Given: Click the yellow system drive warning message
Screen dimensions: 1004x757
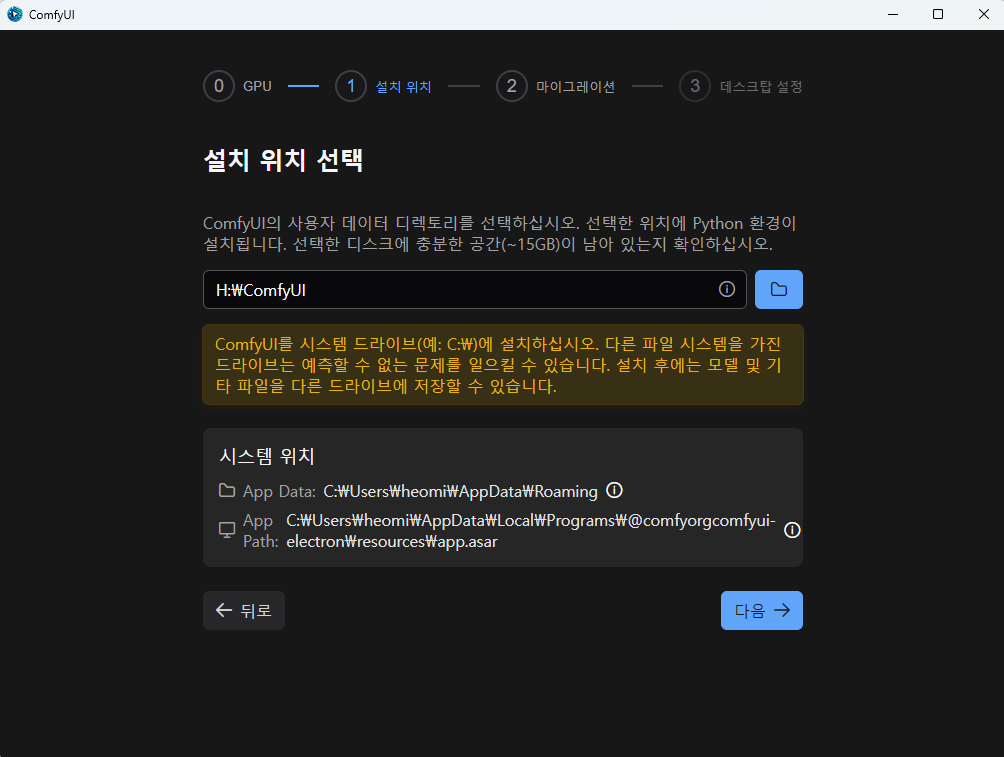Looking at the screenshot, I should [x=503, y=364].
